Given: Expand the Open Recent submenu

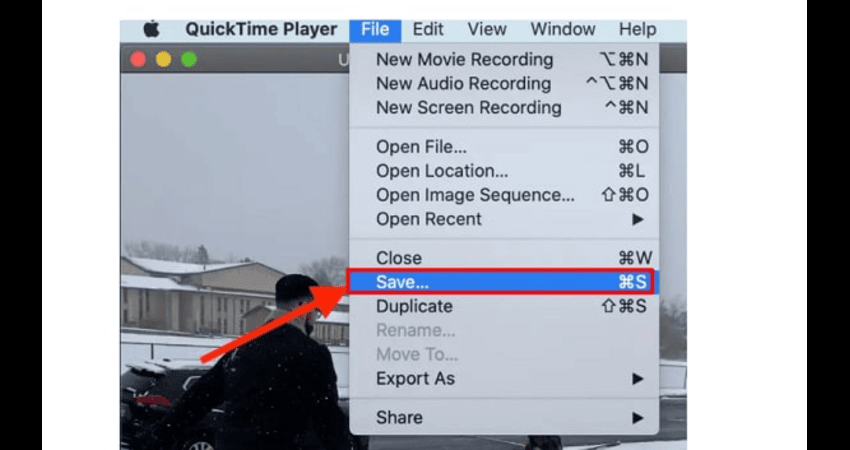Looking at the screenshot, I should pos(504,219).
